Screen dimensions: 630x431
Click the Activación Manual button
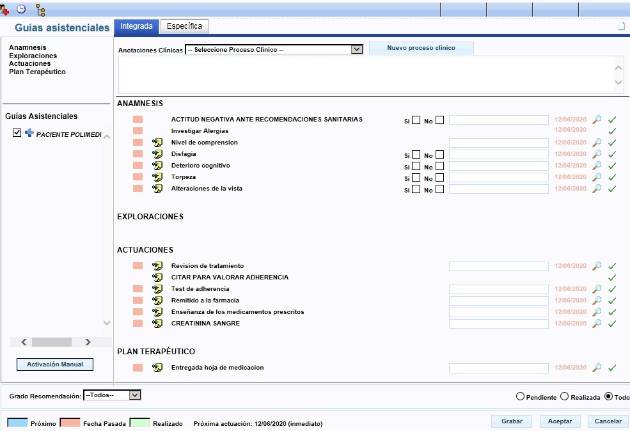(56, 364)
